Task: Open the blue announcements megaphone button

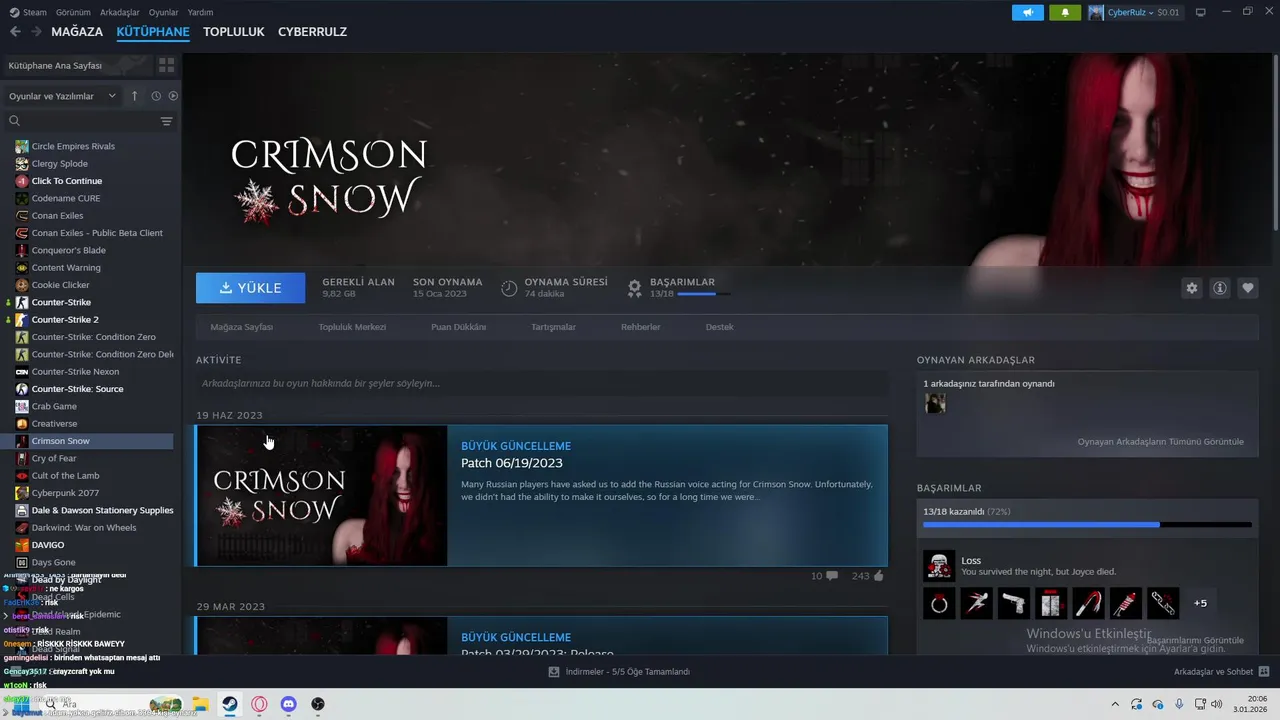Action: tap(1027, 12)
